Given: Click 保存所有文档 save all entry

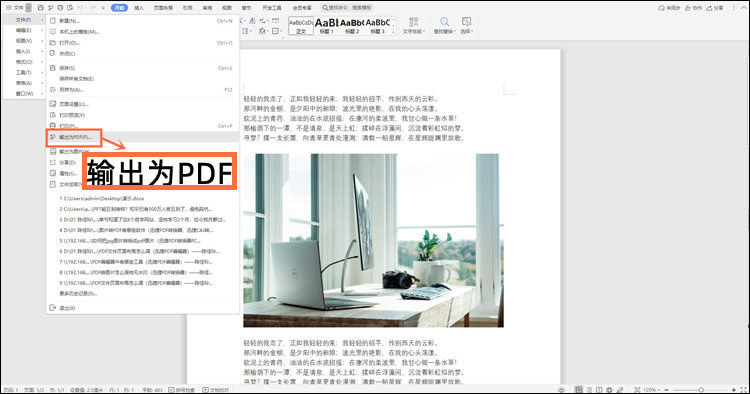Looking at the screenshot, I should click(x=143, y=78).
